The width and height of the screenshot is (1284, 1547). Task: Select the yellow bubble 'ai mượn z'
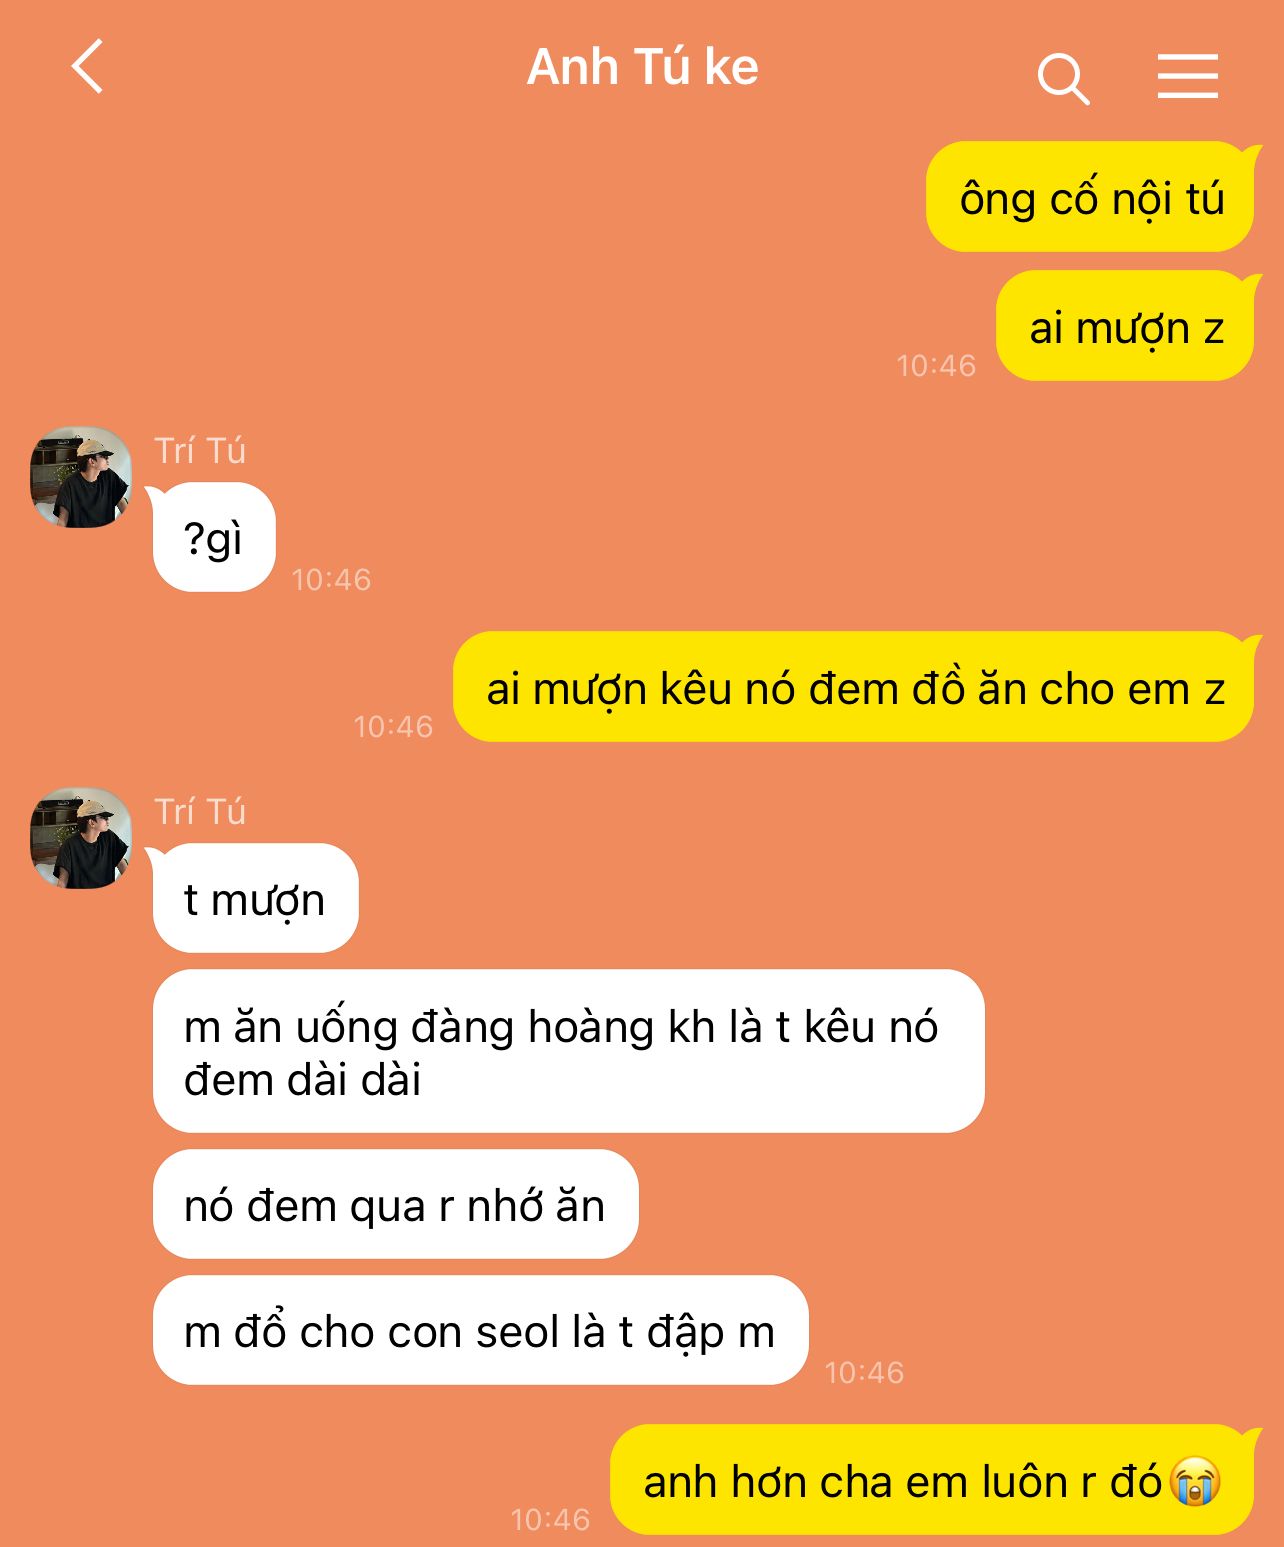tap(1126, 326)
